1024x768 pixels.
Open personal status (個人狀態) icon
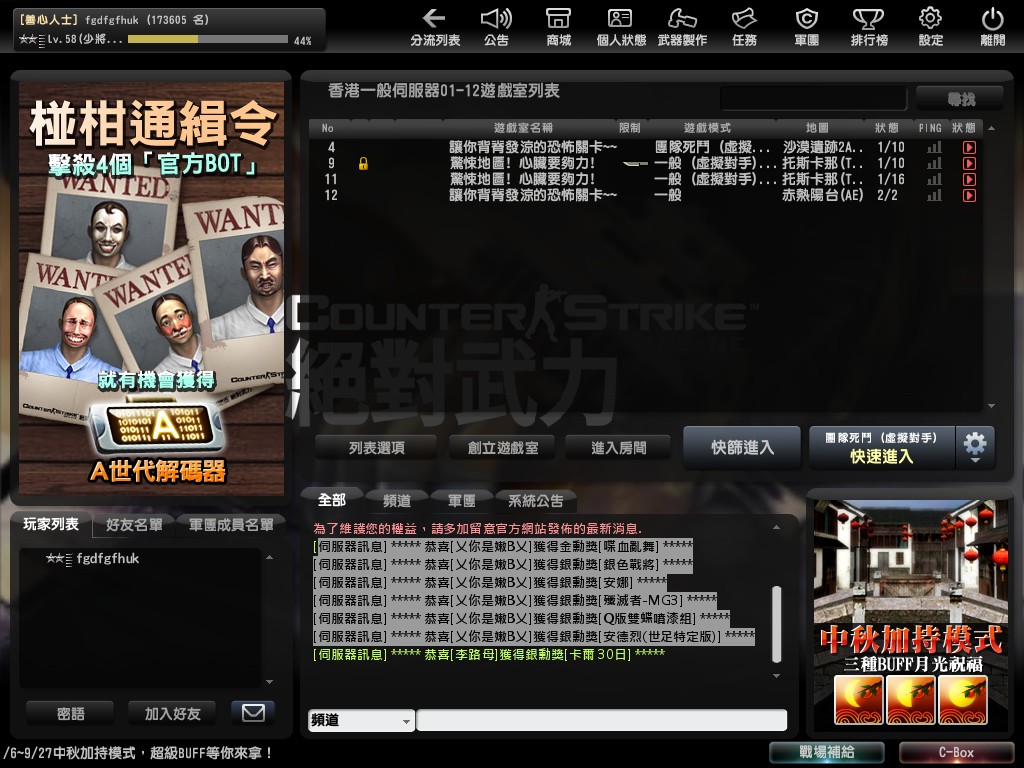point(620,27)
